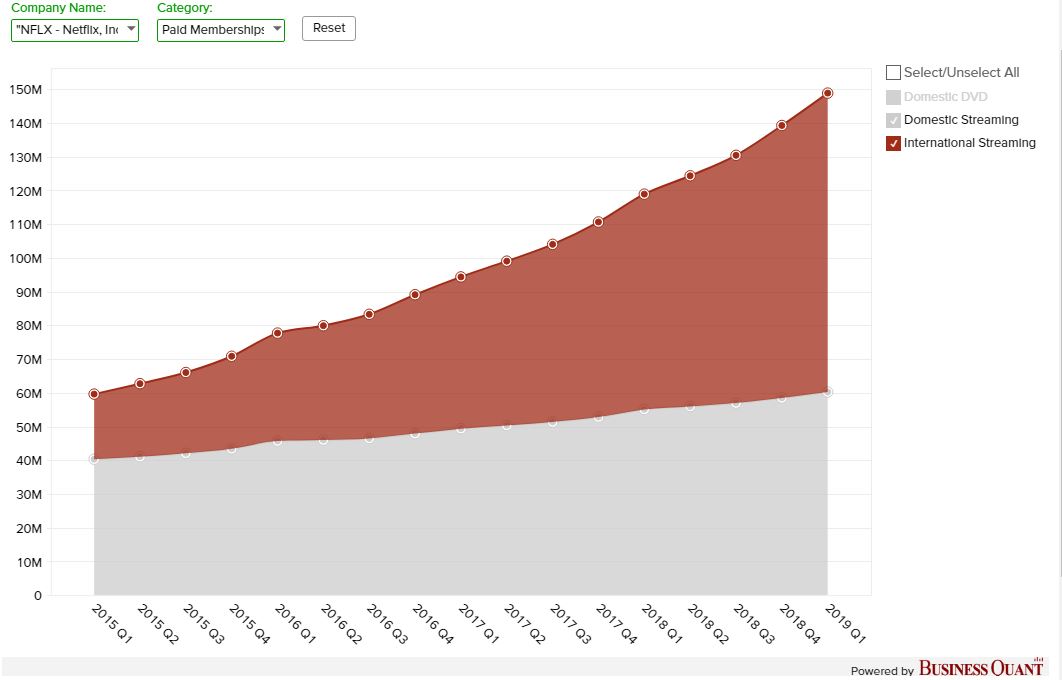The width and height of the screenshot is (1062, 680).
Task: Click the Reset button
Action: [x=328, y=28]
